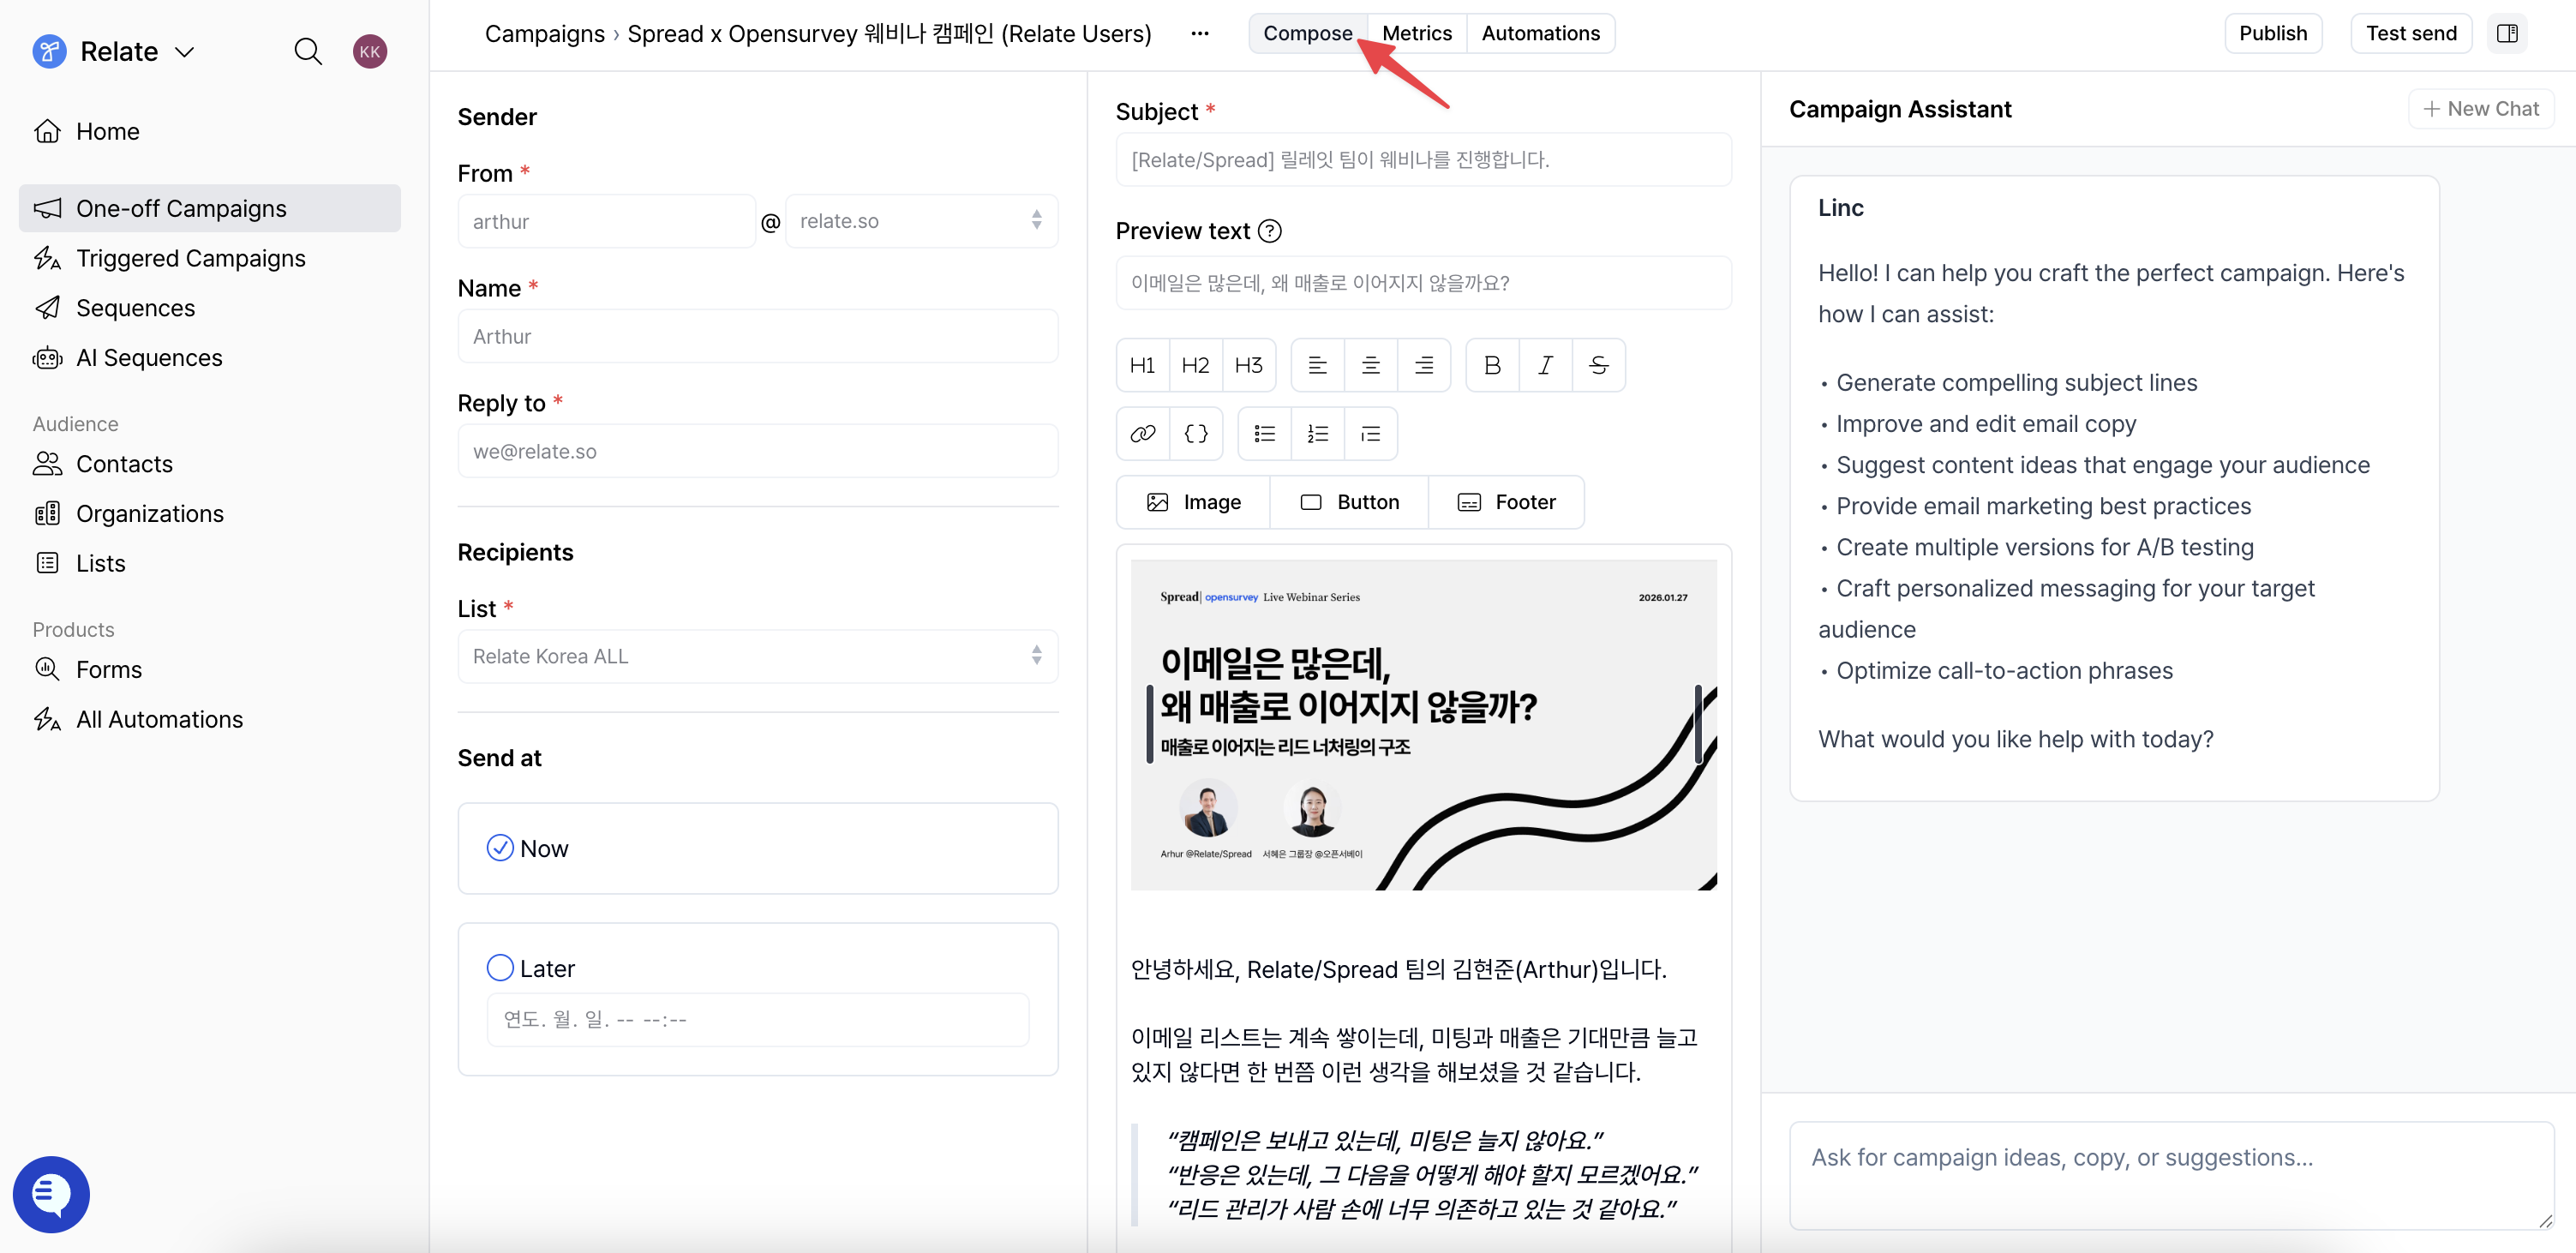
Task: Expand the Relate workspace menu
Action: [x=185, y=52]
